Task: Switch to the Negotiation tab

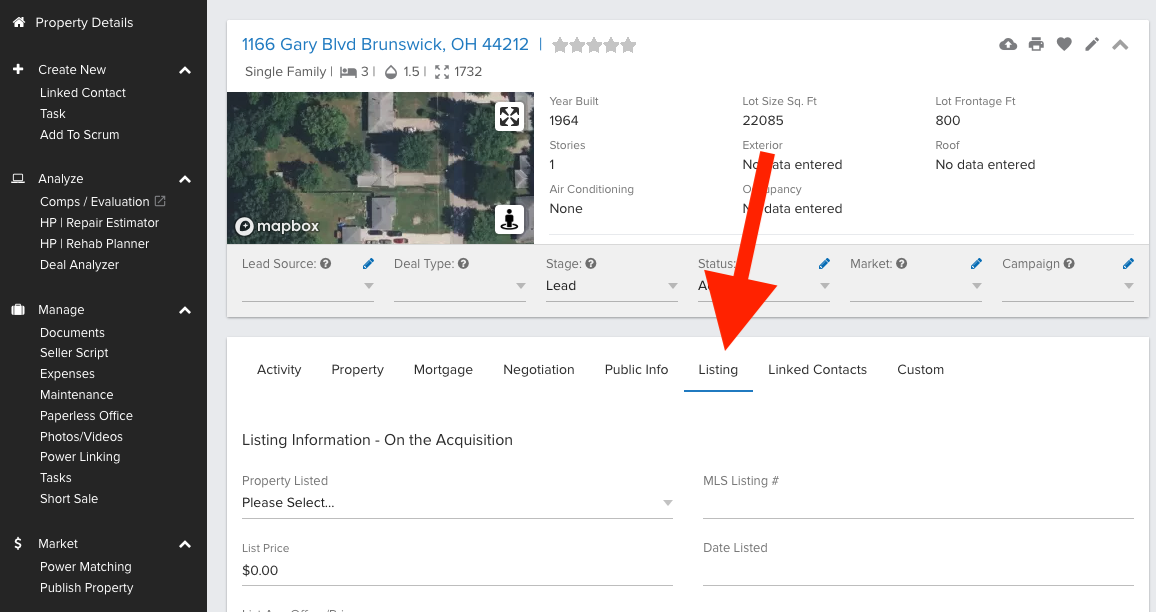Action: [539, 369]
